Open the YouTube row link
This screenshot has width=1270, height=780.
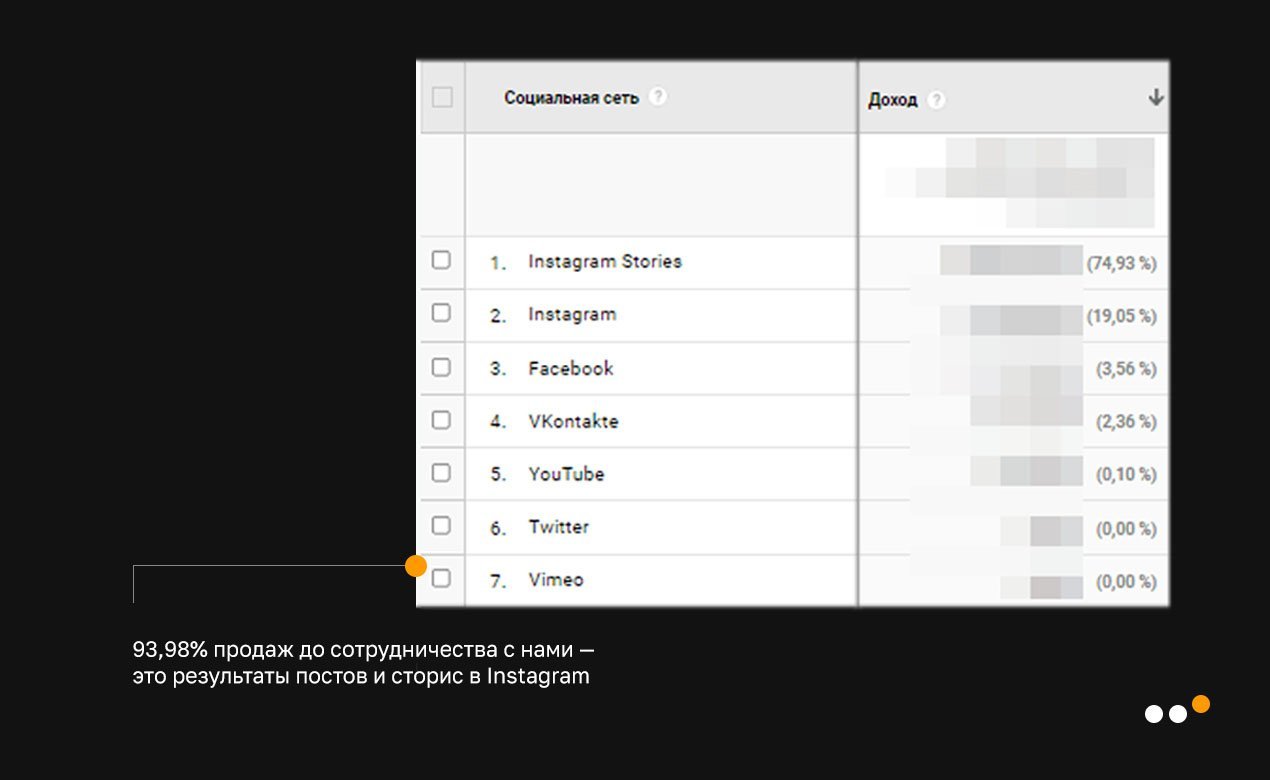[x=566, y=474]
